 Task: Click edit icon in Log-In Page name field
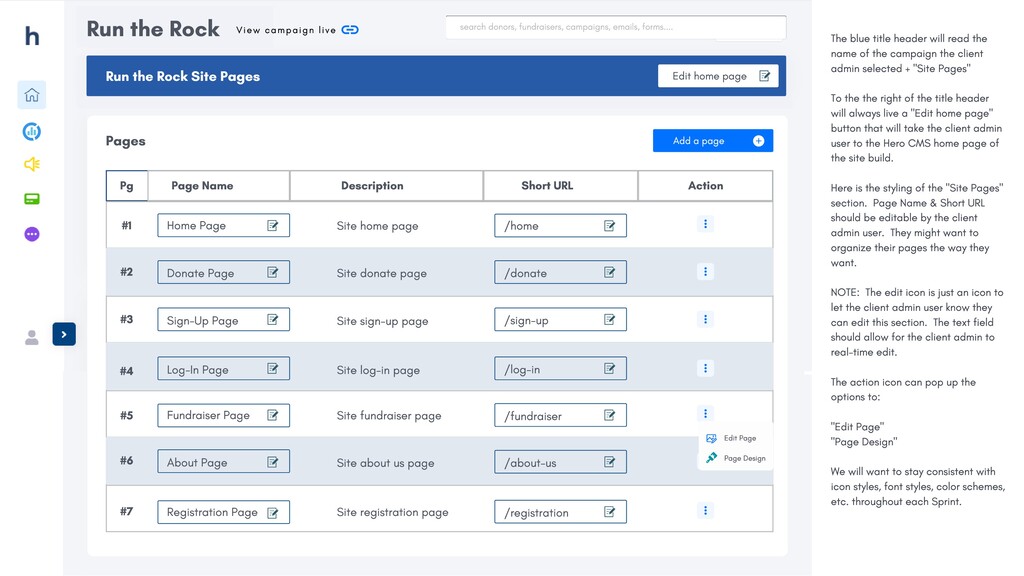273,368
